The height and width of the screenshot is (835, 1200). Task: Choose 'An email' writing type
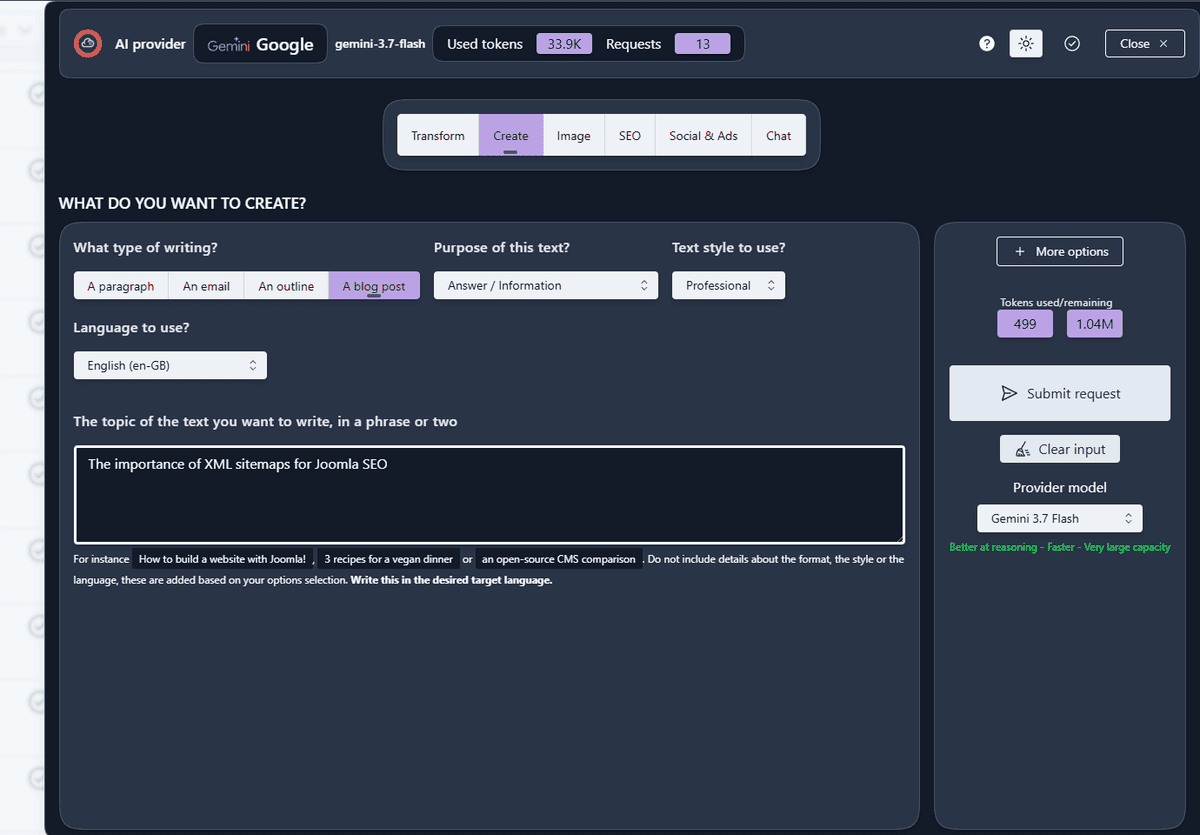click(206, 286)
